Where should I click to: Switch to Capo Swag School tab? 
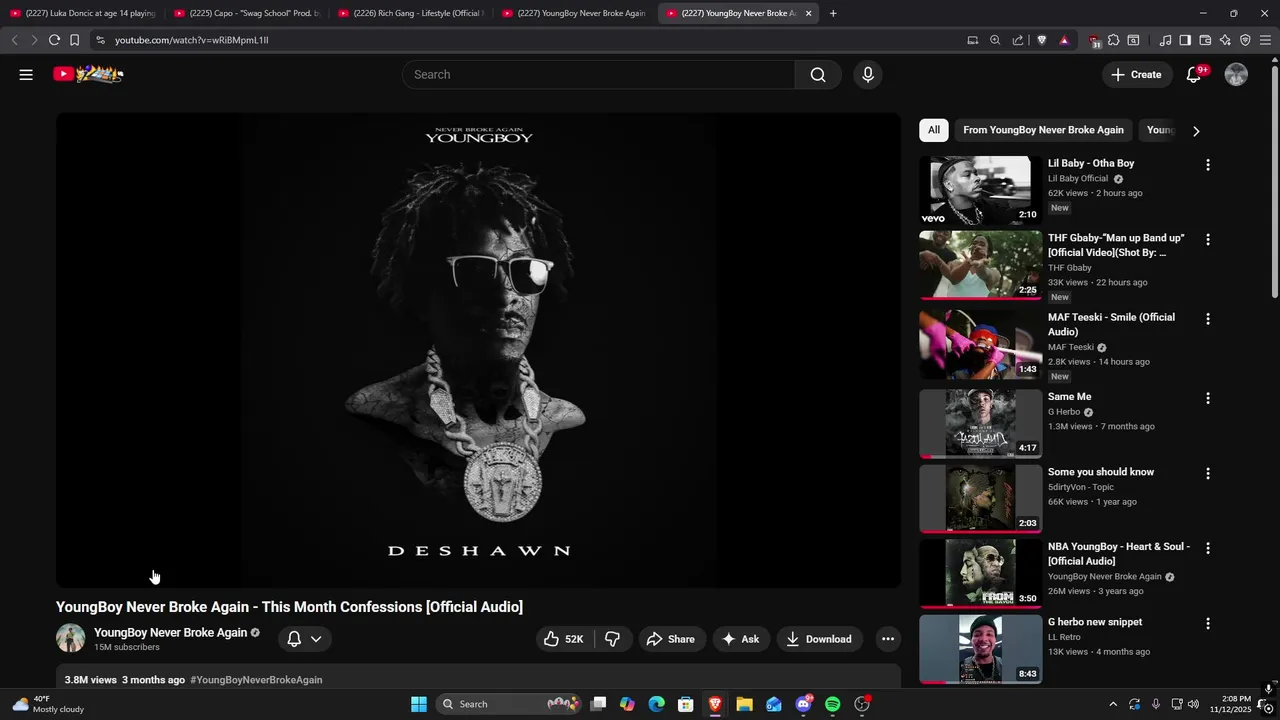(246, 13)
